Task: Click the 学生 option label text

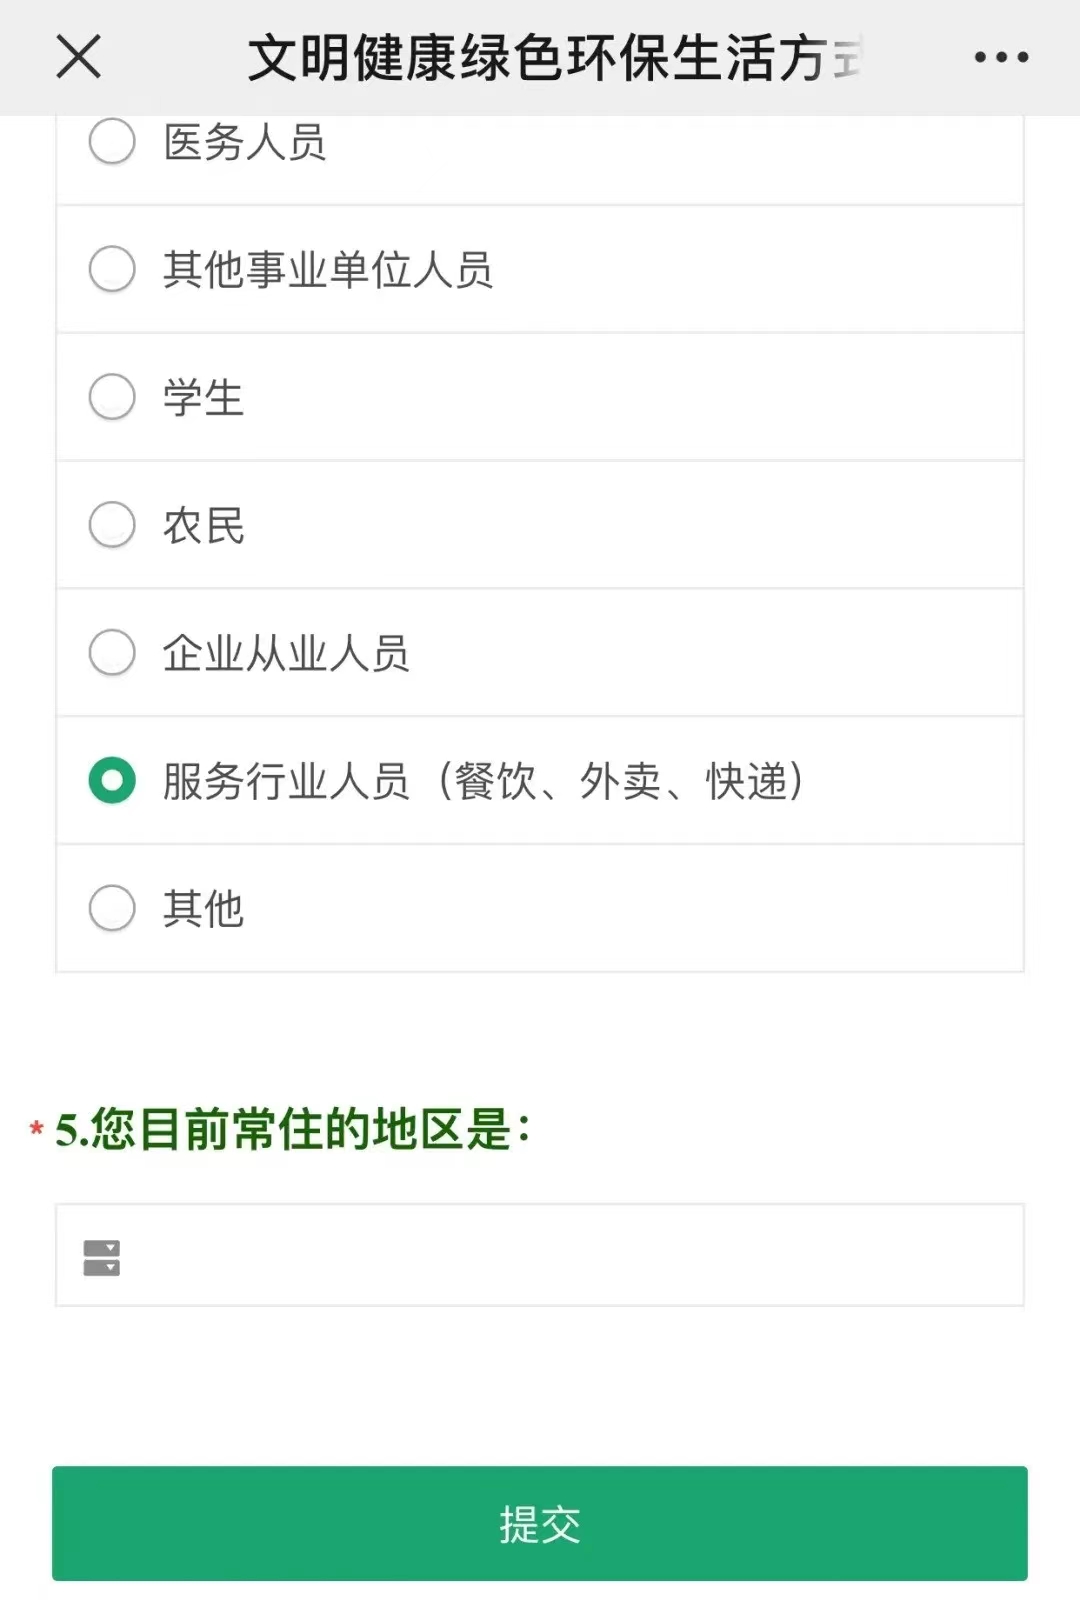Action: [203, 398]
